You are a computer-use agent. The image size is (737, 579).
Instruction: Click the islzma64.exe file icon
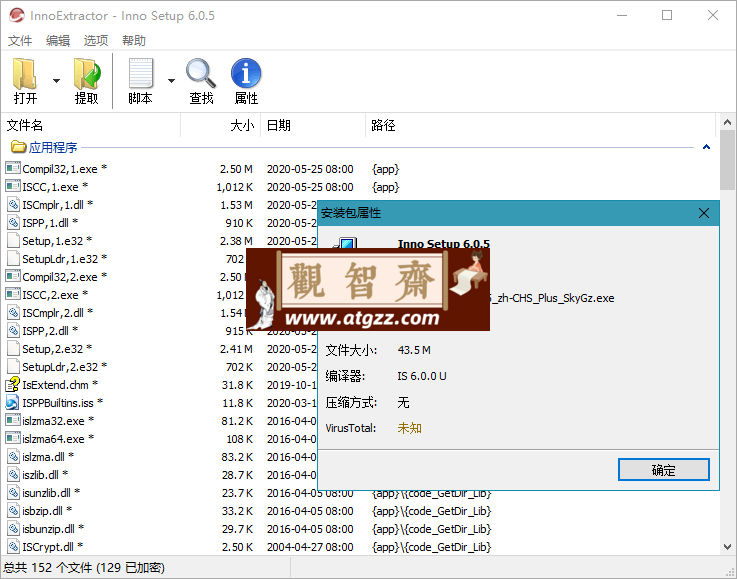pos(13,438)
